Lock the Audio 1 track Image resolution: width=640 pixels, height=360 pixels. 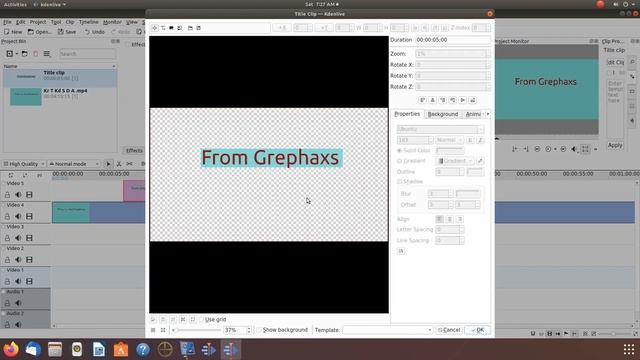(7, 303)
